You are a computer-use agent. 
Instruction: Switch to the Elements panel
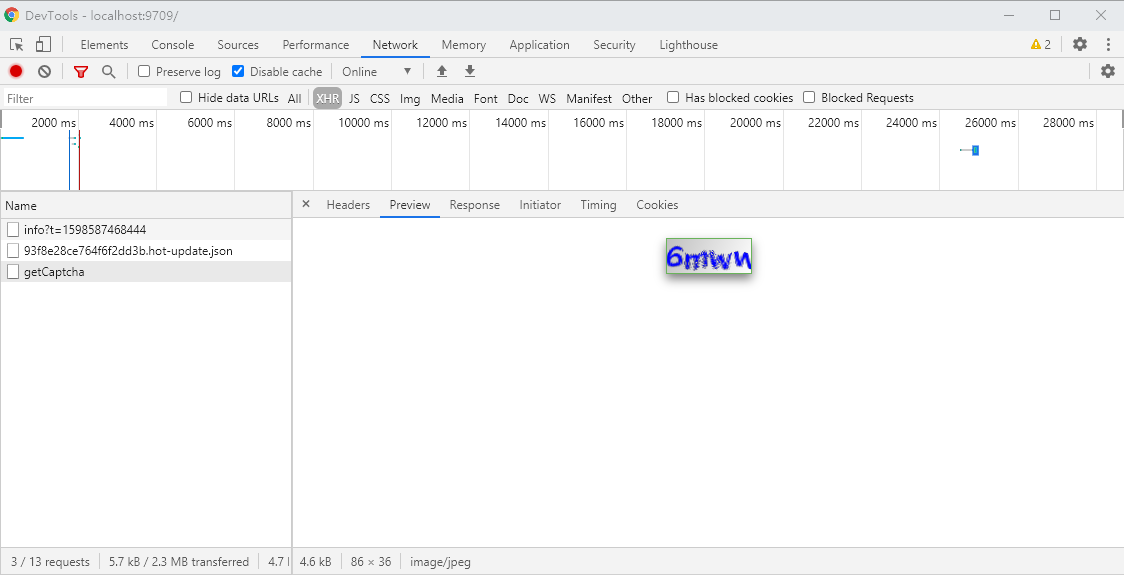(105, 44)
